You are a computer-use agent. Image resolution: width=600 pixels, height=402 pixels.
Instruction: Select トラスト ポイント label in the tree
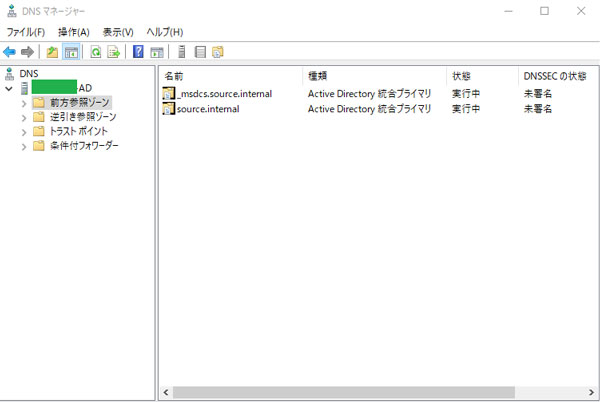[x=78, y=131]
